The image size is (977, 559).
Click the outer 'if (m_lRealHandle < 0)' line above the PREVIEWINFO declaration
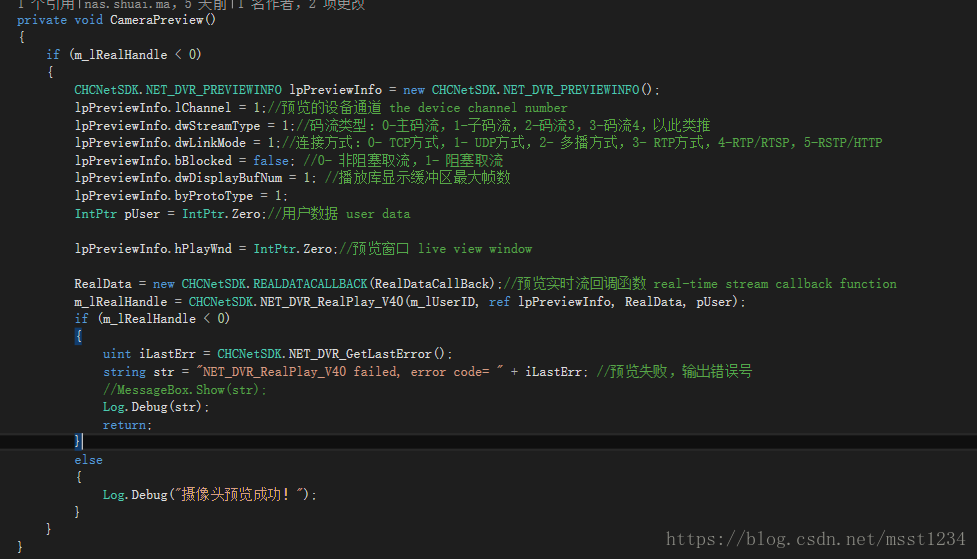[x=123, y=55]
